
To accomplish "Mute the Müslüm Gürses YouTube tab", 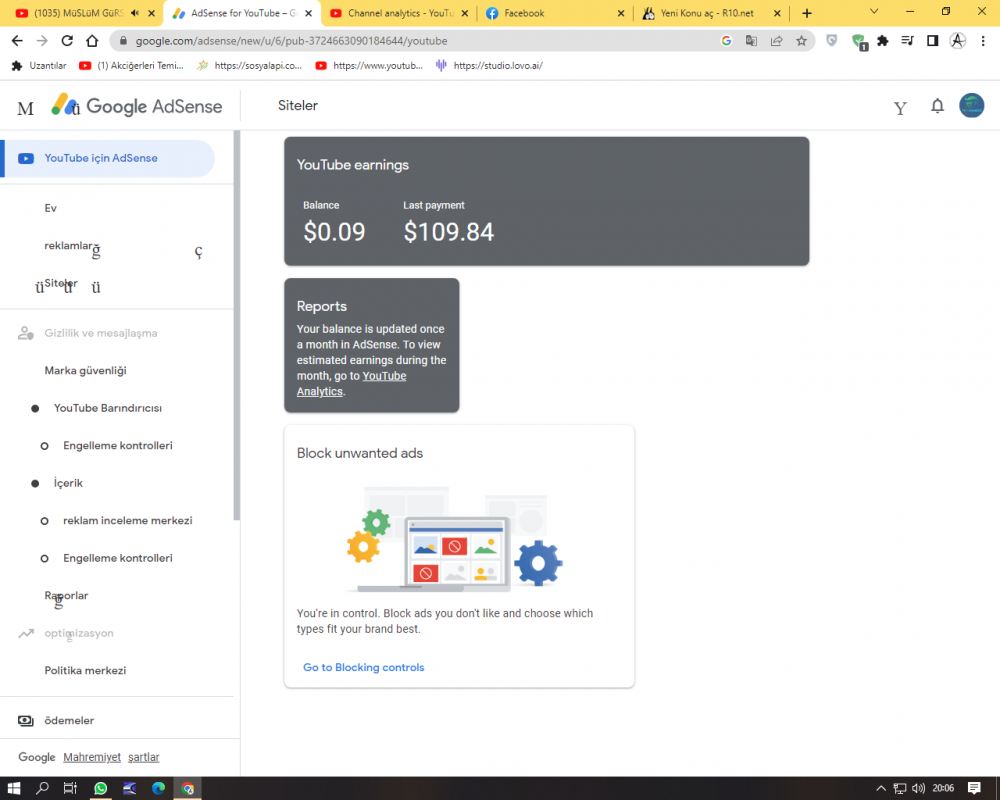I will 135,13.
